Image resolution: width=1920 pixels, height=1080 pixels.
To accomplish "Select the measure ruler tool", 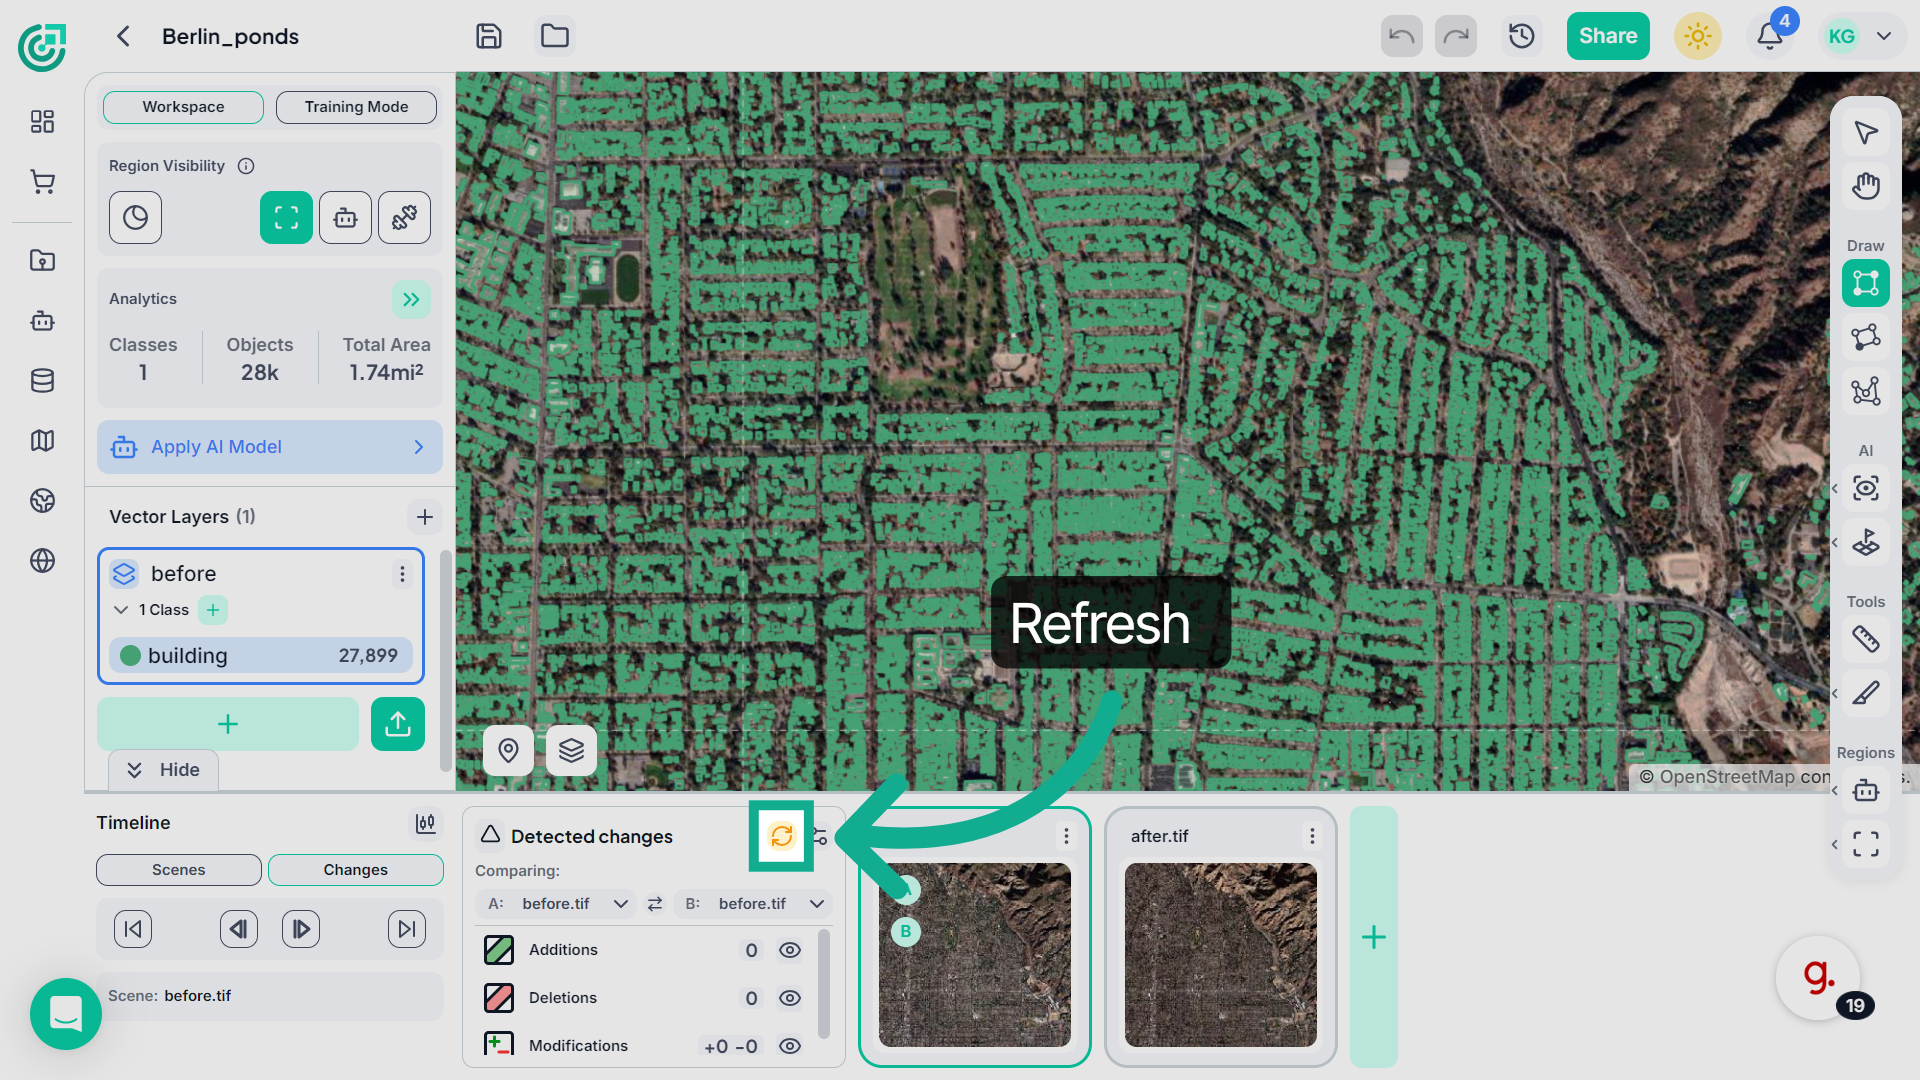I will (1866, 639).
